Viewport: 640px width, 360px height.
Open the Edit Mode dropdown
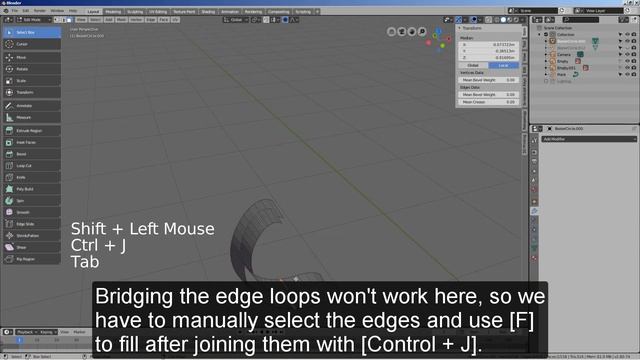[34, 20]
